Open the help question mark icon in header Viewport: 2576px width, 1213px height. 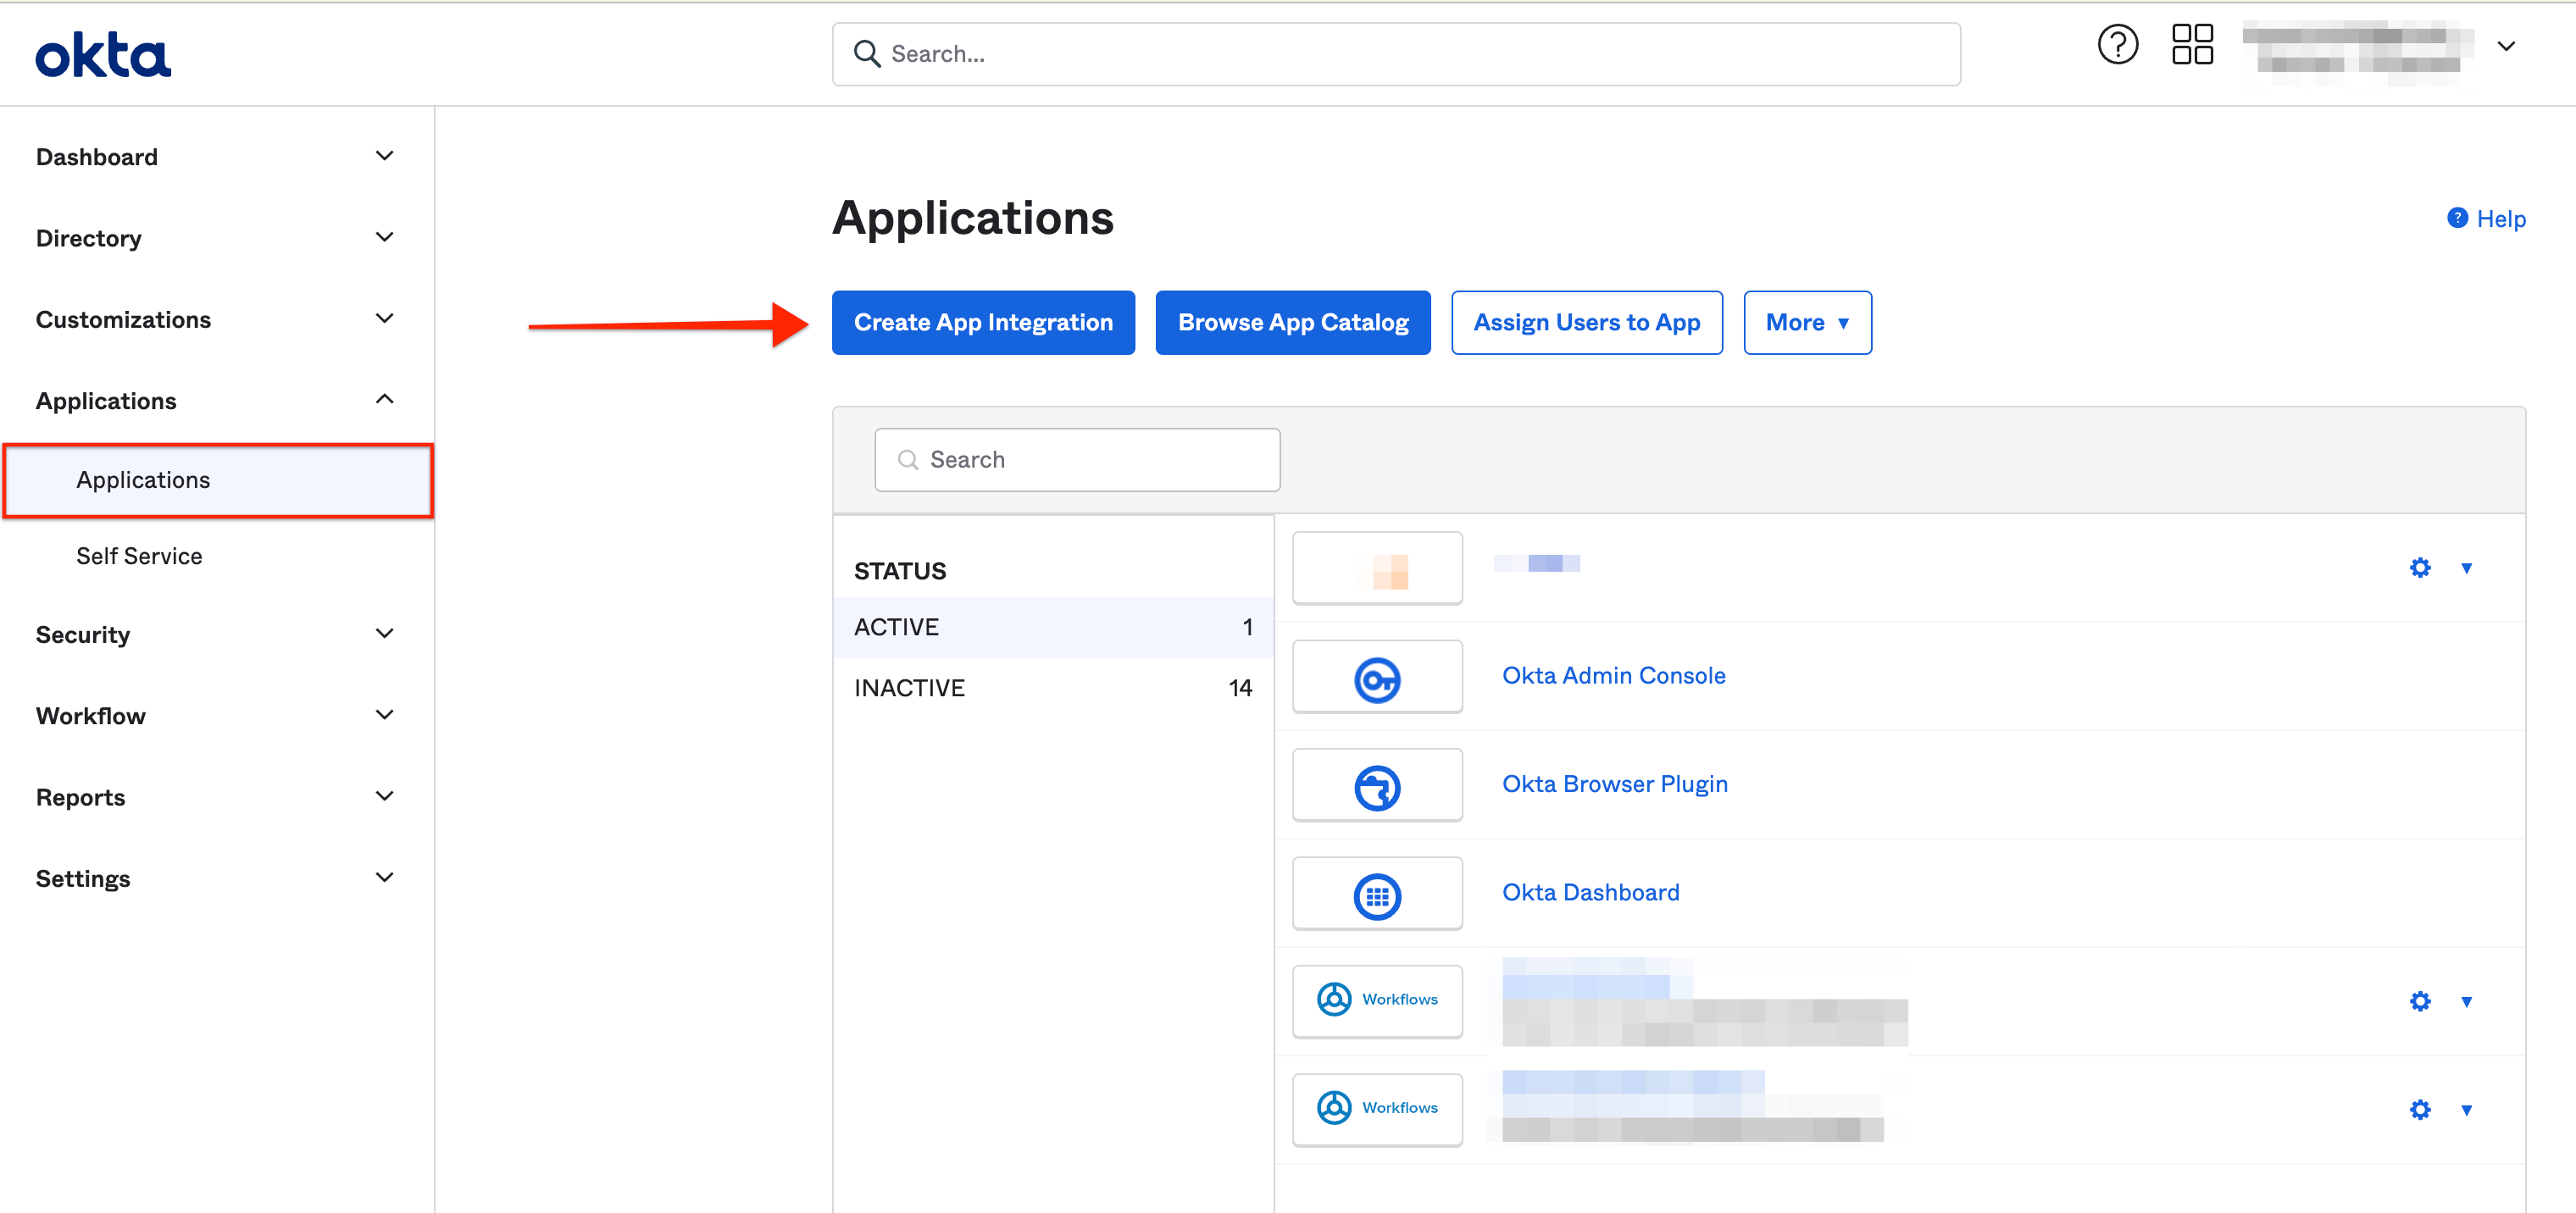pyautogui.click(x=2117, y=45)
